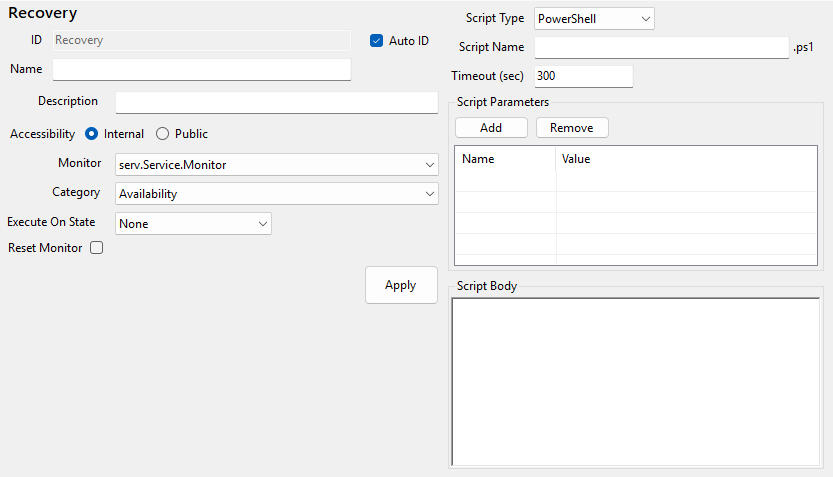Open the Execute On State dropdown
833x477 pixels.
[x=193, y=224]
